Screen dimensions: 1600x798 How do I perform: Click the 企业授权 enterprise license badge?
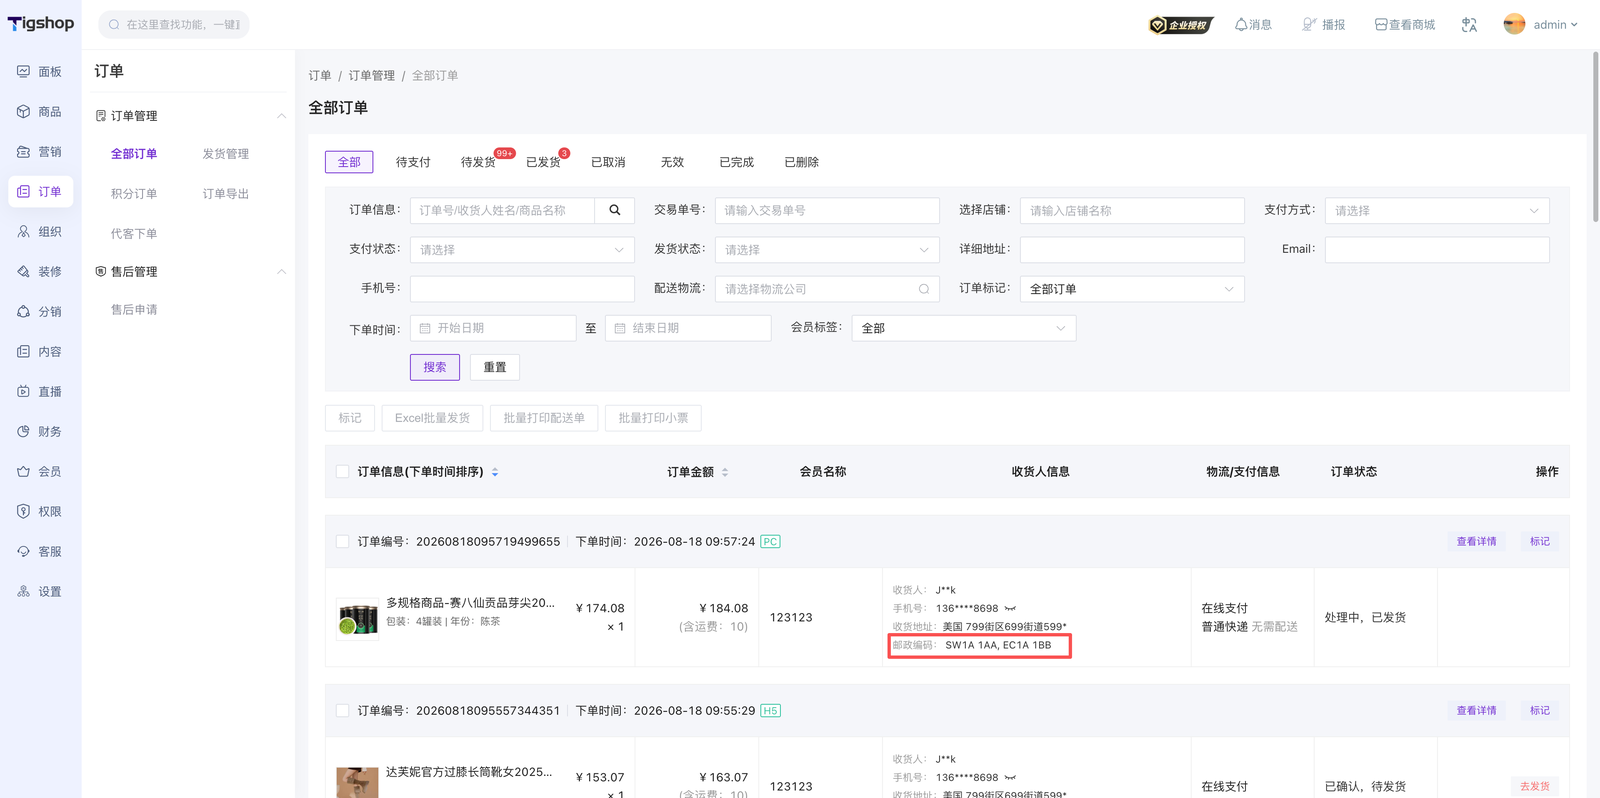(1181, 25)
